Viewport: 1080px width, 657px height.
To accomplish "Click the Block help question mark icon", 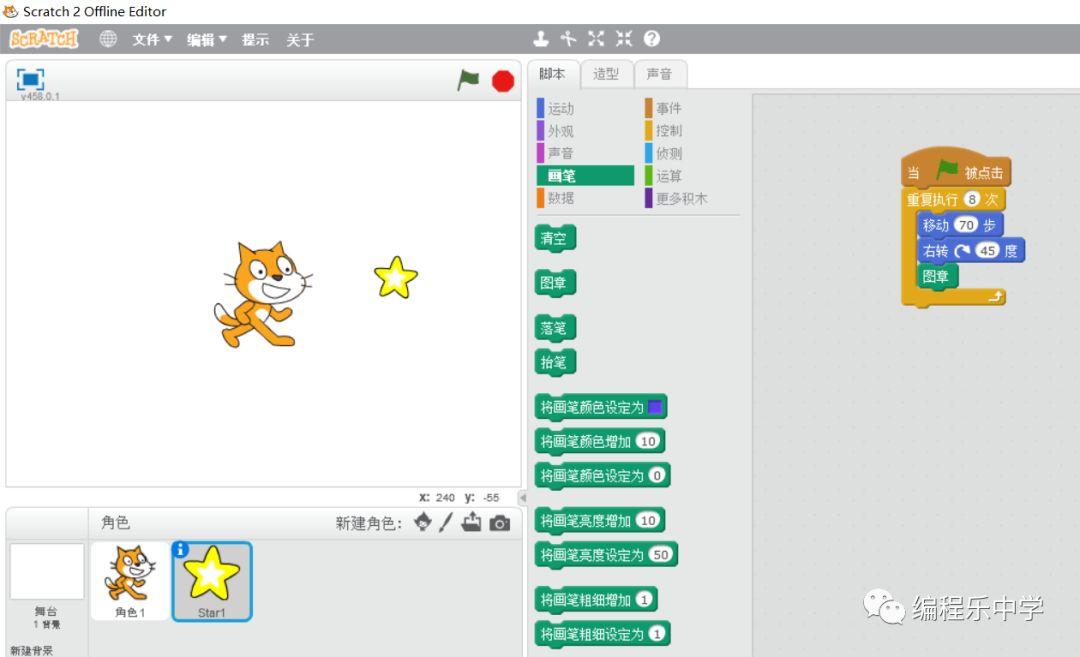I will point(652,39).
